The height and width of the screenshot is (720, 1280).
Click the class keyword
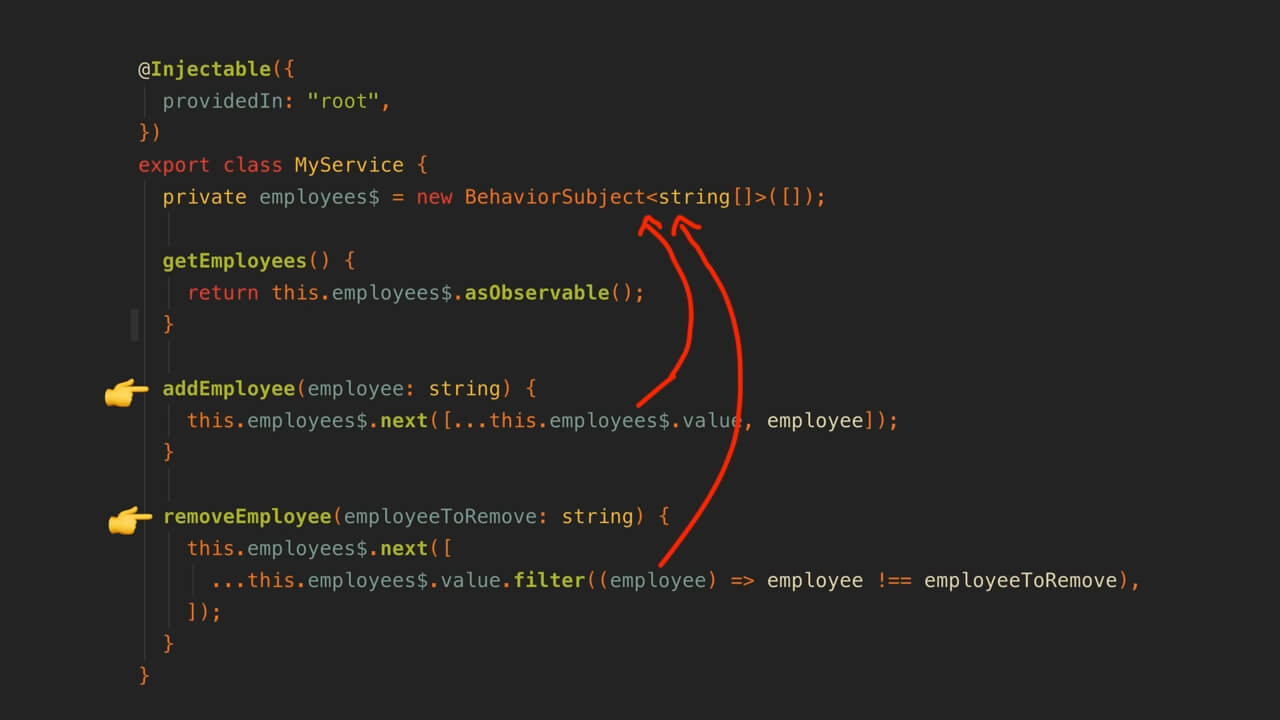coord(253,165)
